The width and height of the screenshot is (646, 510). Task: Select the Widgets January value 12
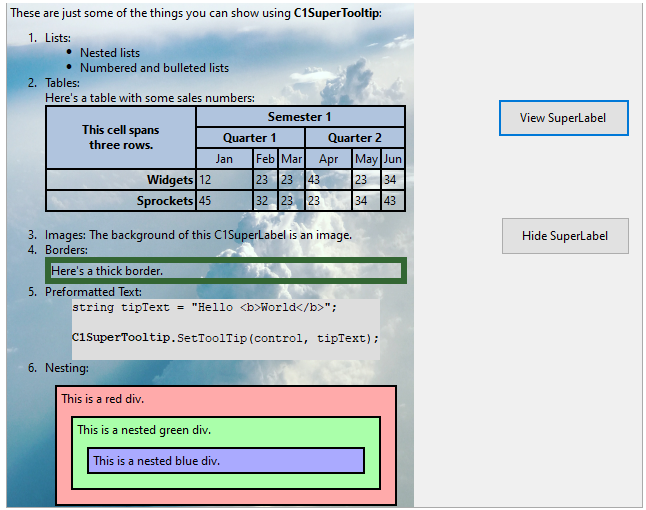pyautogui.click(x=224, y=180)
